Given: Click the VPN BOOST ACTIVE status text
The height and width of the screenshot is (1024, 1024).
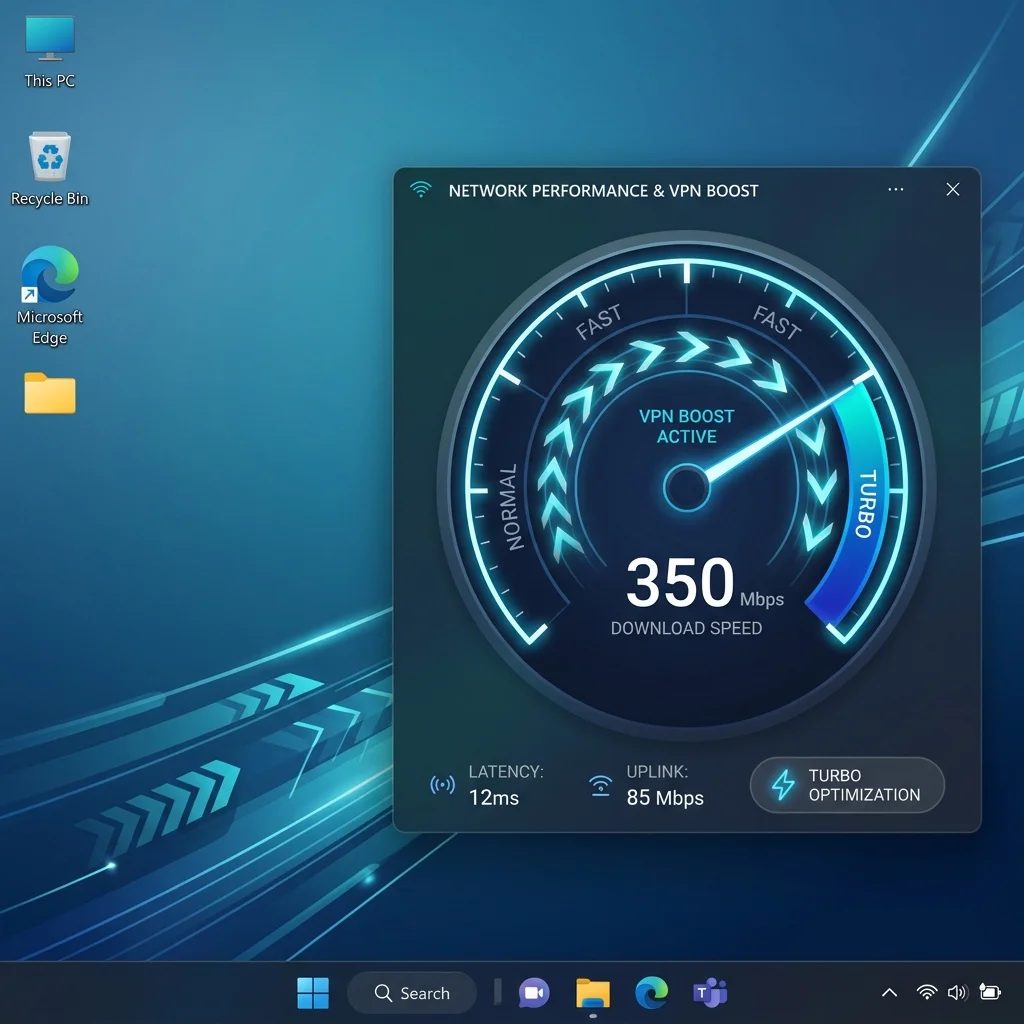Looking at the screenshot, I should click(686, 426).
